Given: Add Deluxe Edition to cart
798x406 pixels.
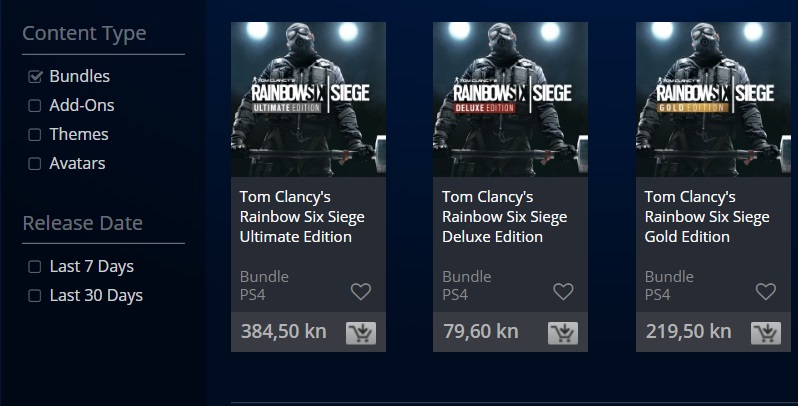Looking at the screenshot, I should pos(563,333).
